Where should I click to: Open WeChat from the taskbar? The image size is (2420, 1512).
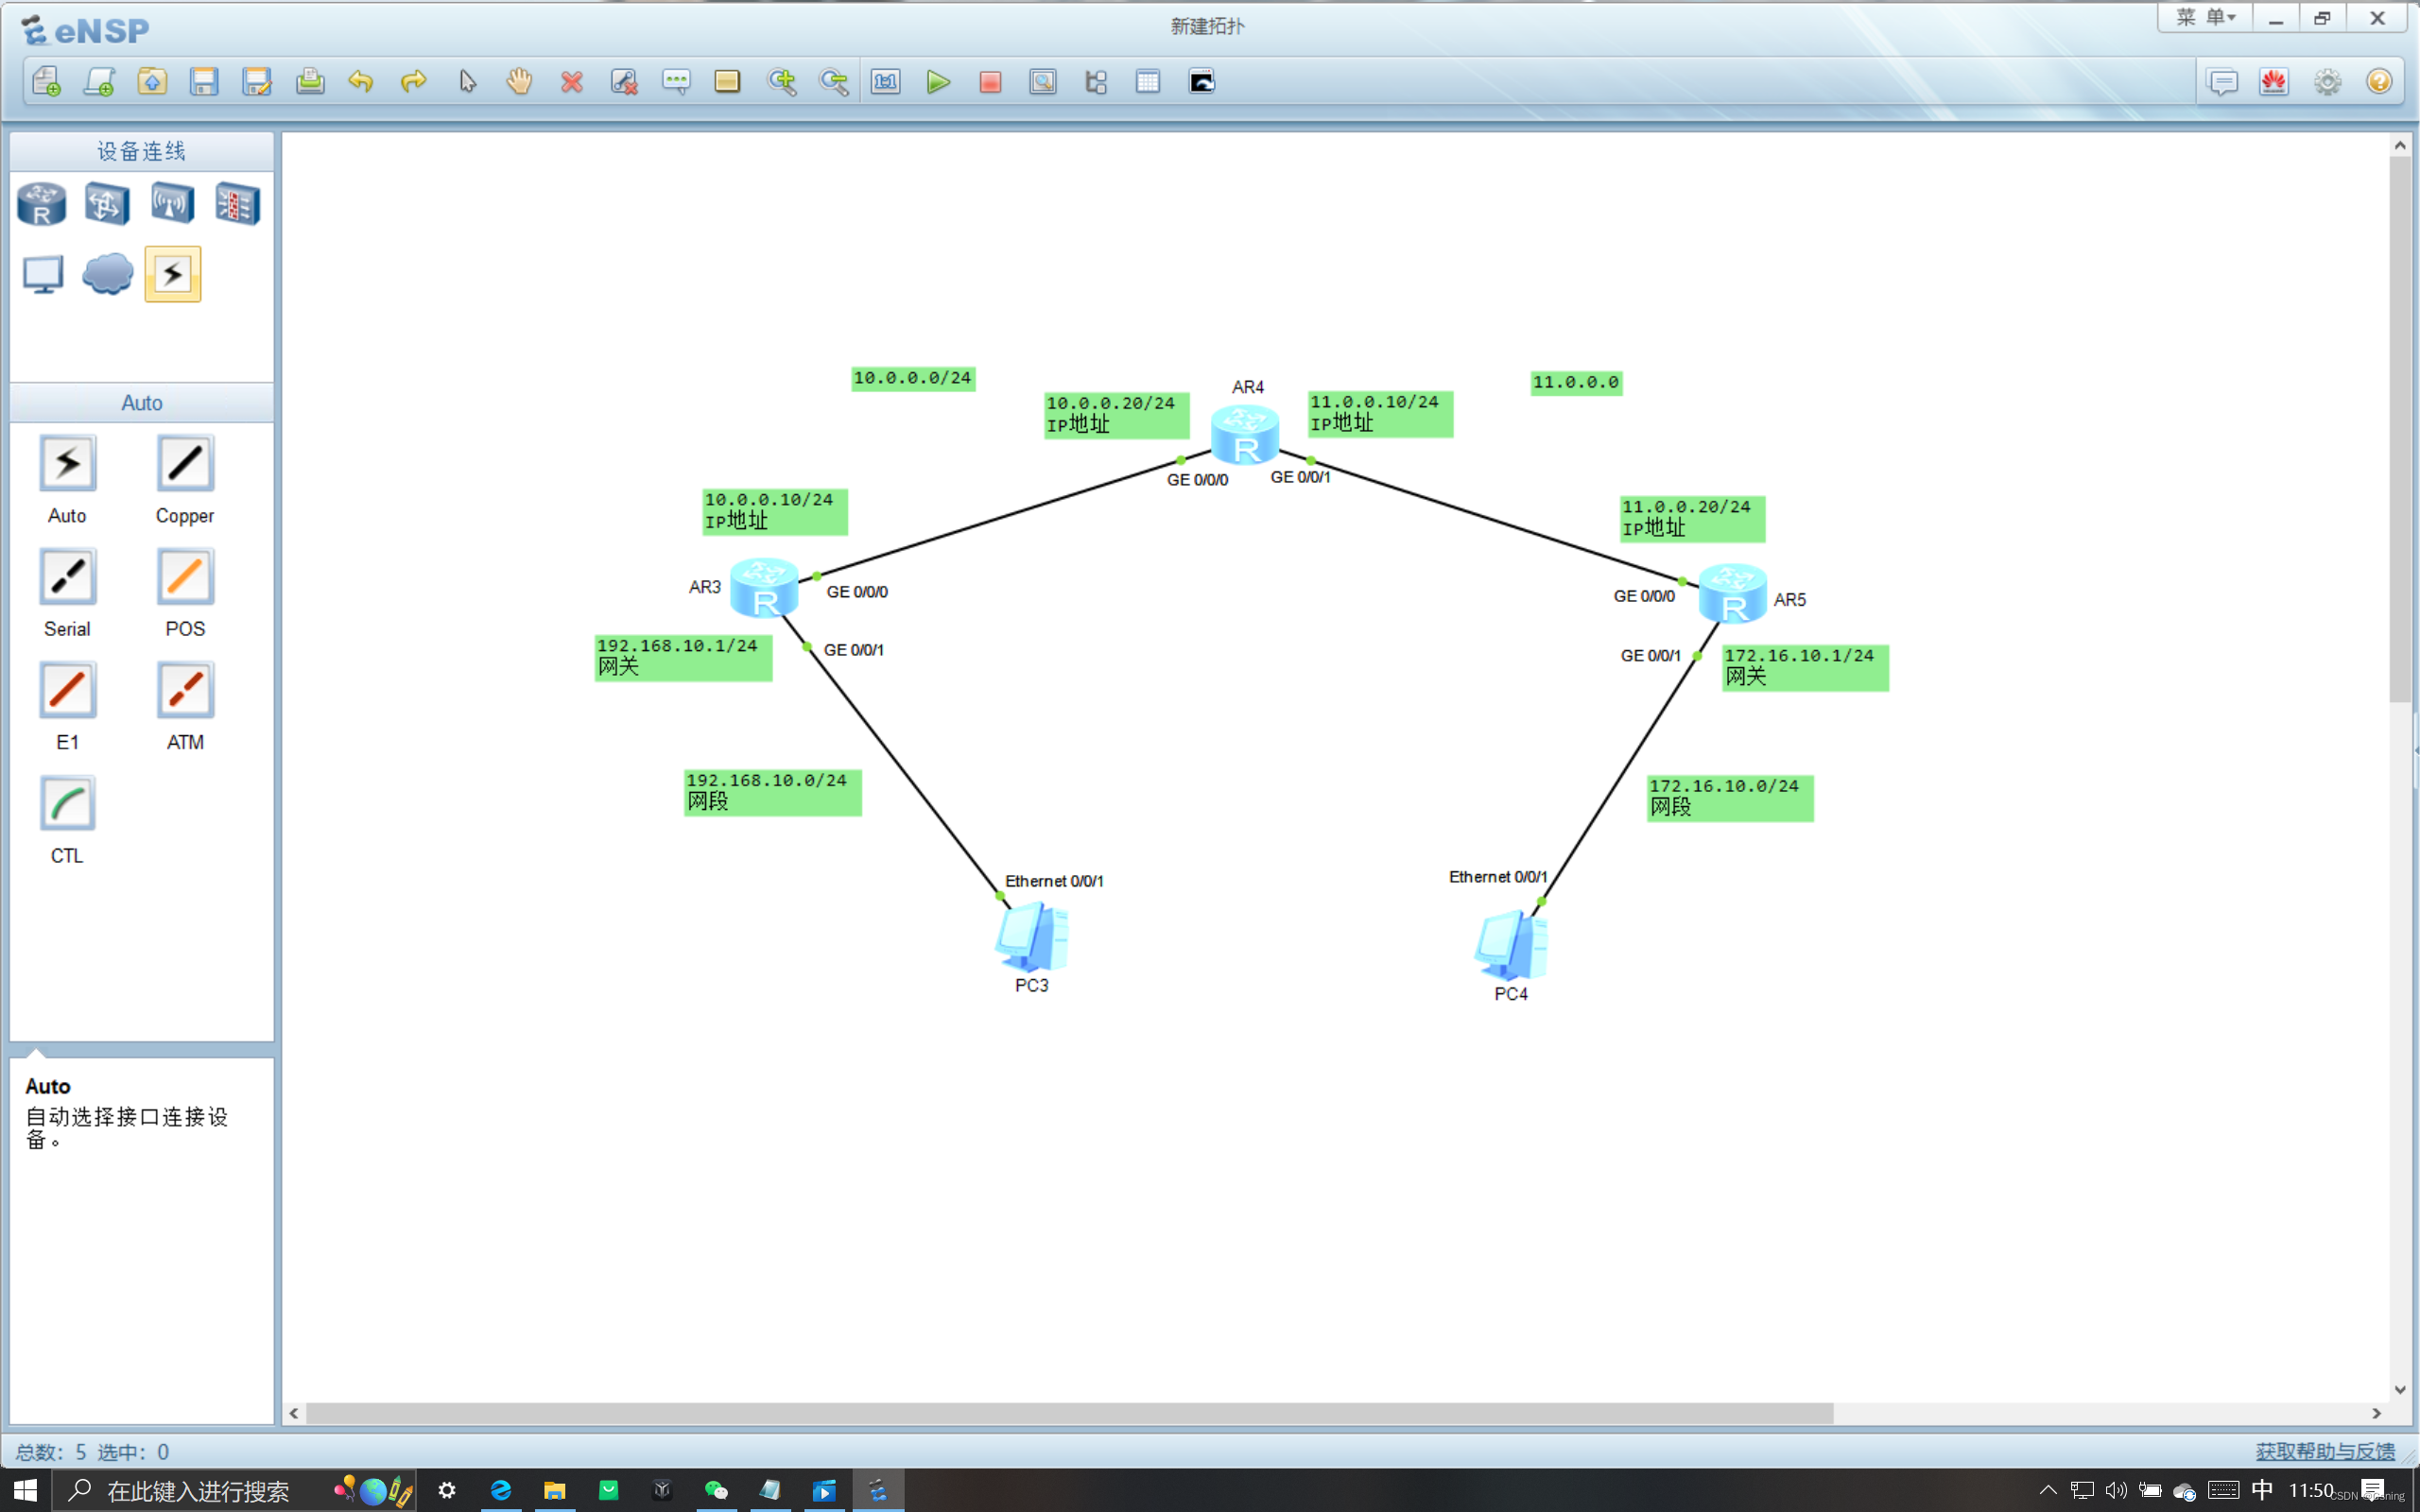coord(716,1491)
